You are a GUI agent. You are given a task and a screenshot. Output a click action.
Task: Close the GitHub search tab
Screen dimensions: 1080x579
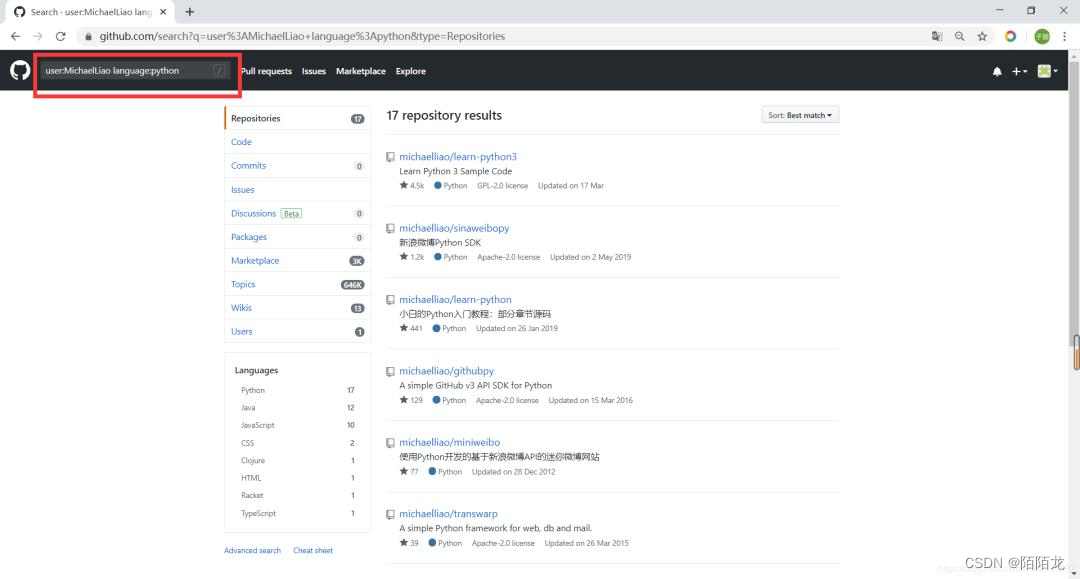click(x=163, y=12)
